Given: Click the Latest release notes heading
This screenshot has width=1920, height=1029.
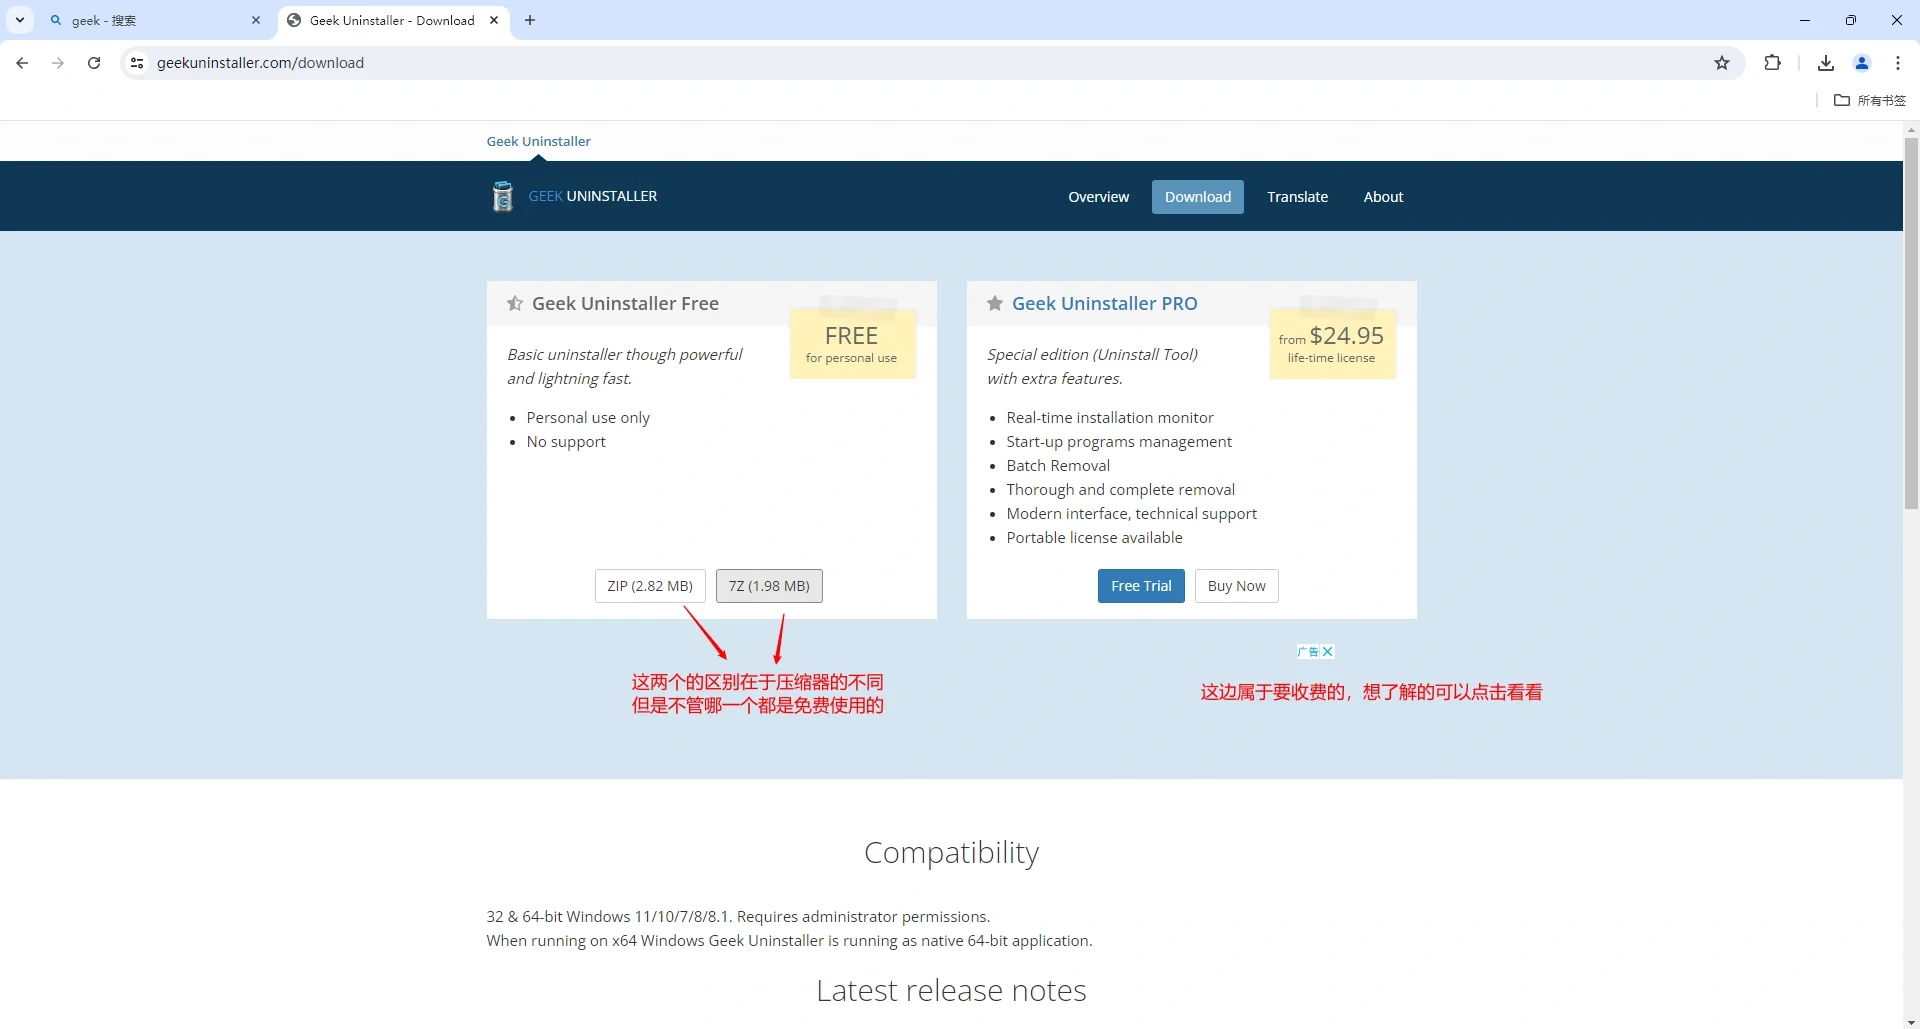Looking at the screenshot, I should [951, 990].
